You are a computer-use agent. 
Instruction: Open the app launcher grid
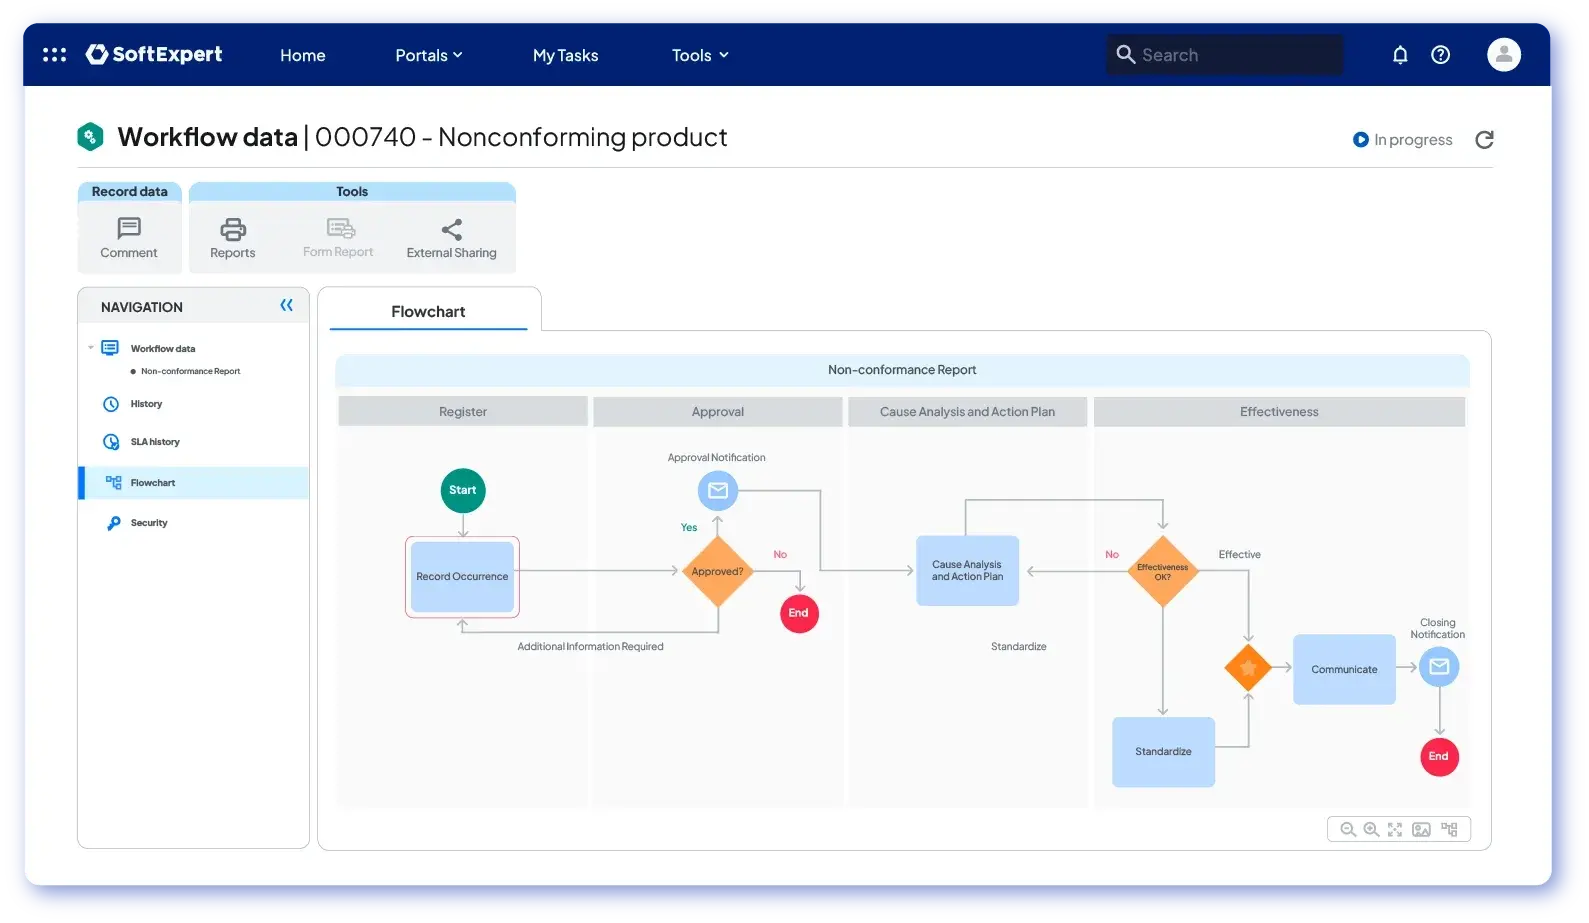point(54,55)
